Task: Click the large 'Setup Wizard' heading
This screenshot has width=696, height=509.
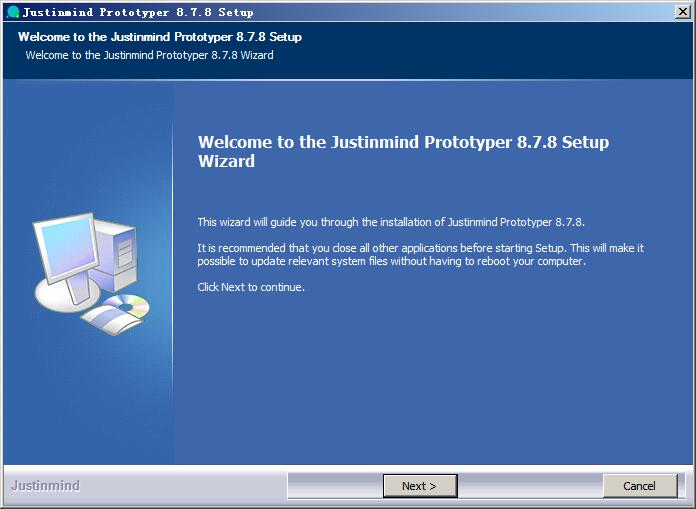Action: (403, 151)
